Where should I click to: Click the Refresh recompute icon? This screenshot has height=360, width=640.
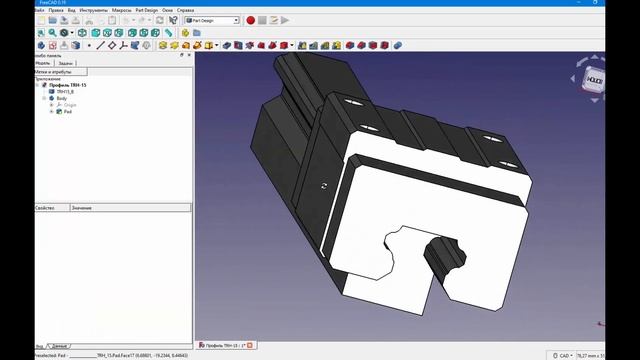click(160, 20)
